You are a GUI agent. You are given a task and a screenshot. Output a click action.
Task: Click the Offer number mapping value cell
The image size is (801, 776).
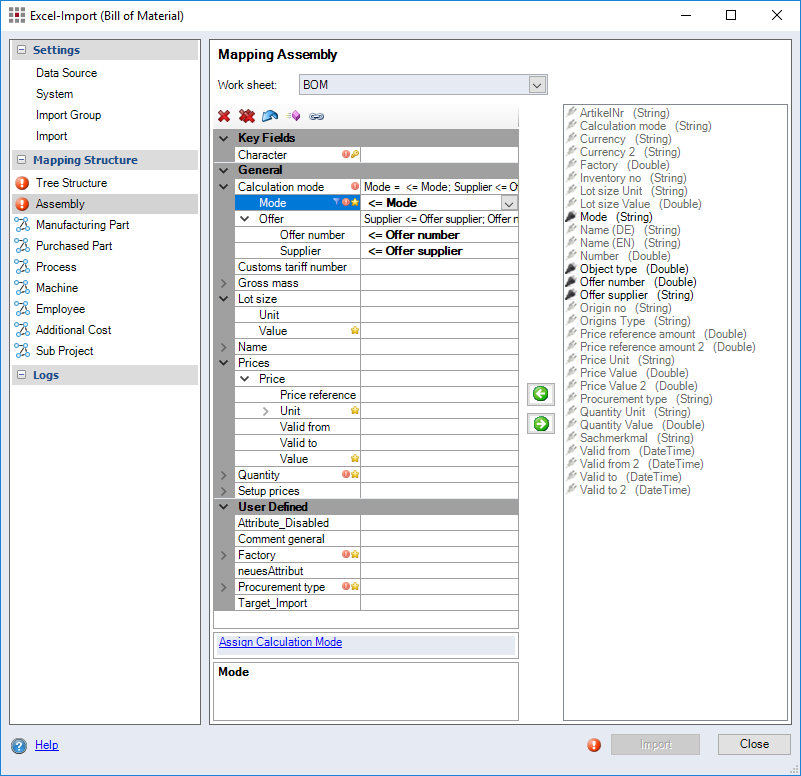[x=439, y=235]
